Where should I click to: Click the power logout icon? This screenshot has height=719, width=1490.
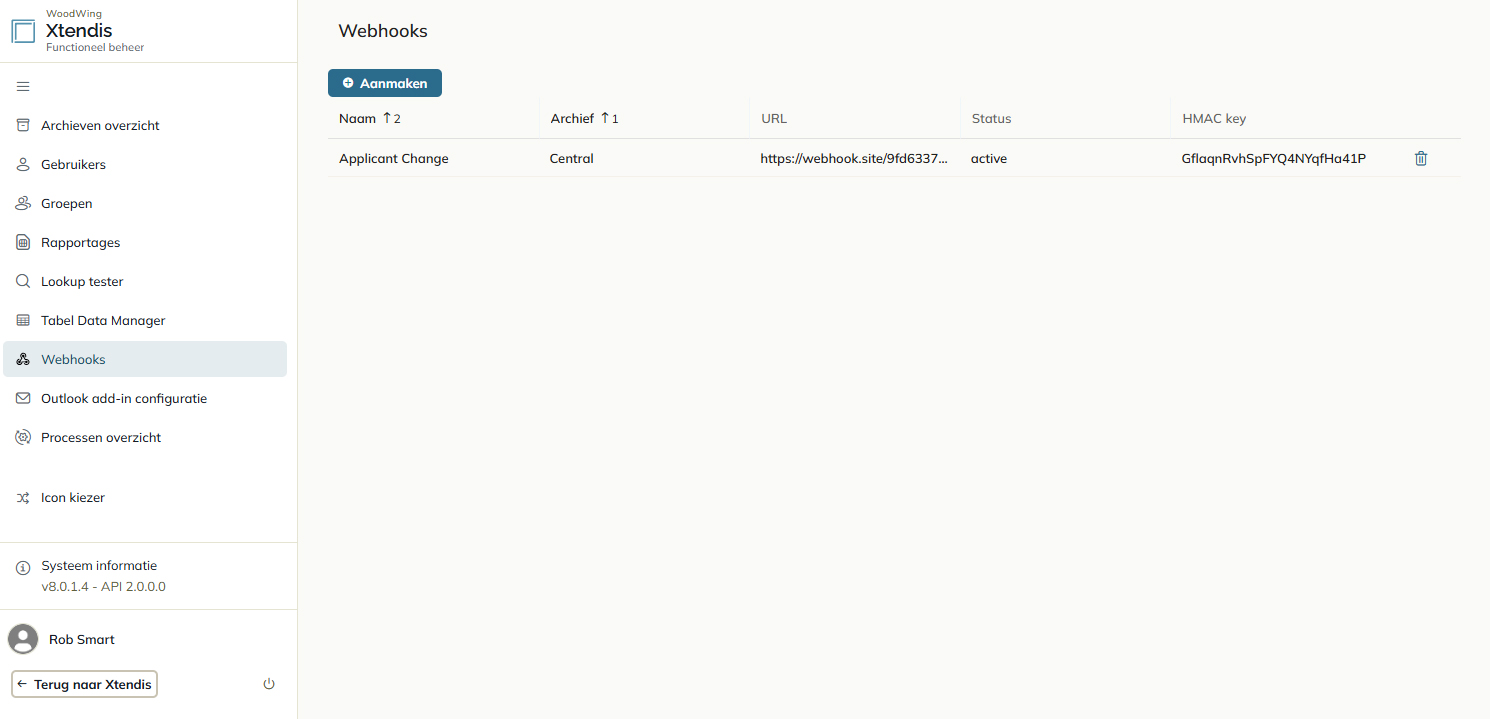pyautogui.click(x=268, y=684)
